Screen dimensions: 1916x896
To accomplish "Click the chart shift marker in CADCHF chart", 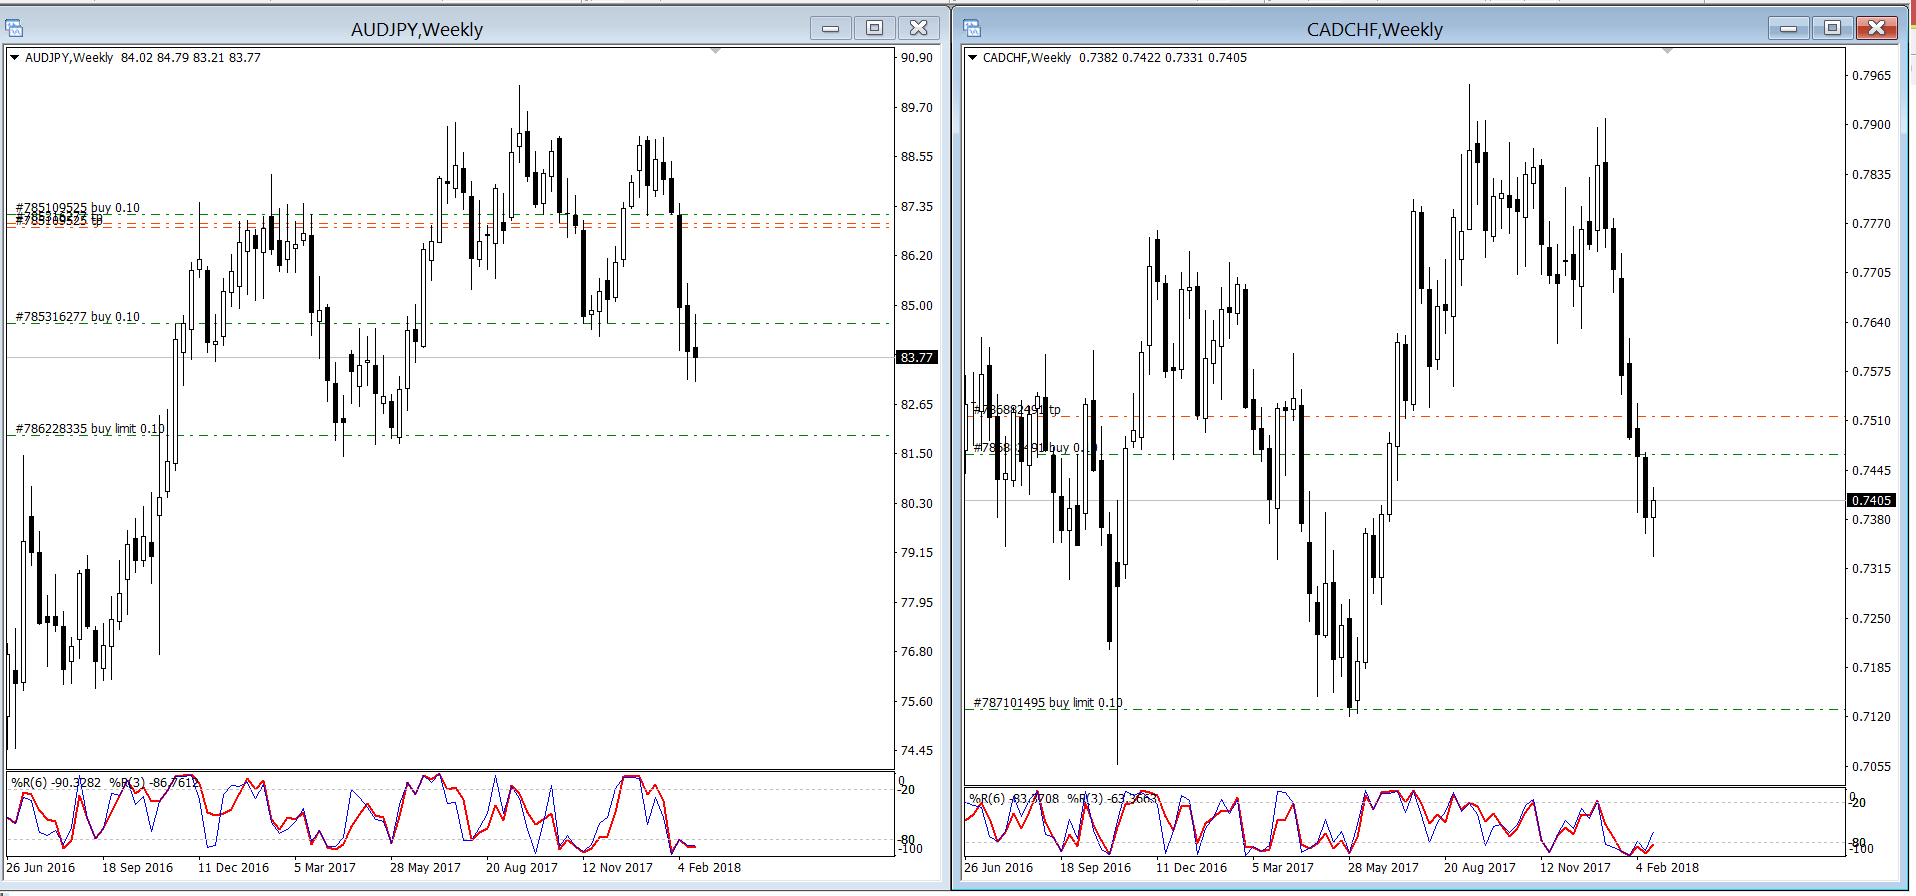I will coord(1667,50).
